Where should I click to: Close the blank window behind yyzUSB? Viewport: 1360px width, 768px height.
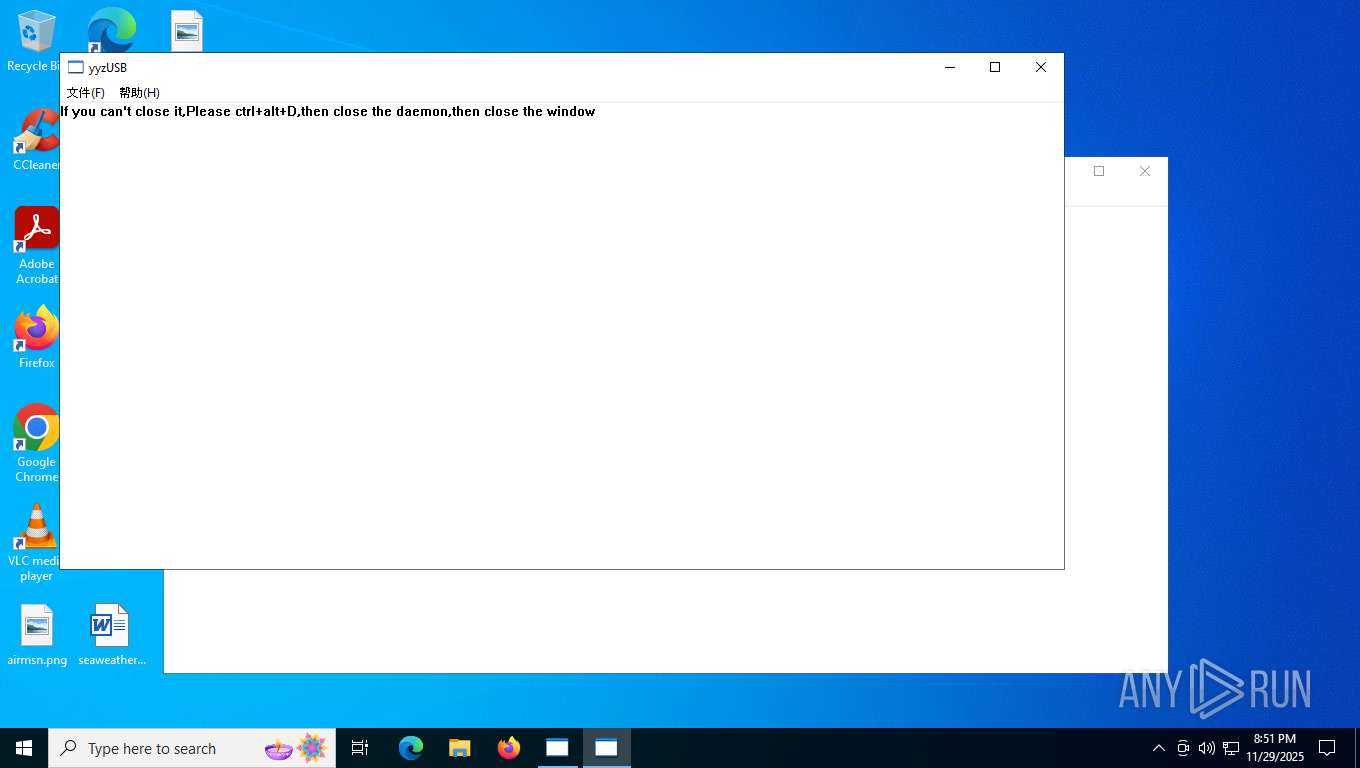1145,171
